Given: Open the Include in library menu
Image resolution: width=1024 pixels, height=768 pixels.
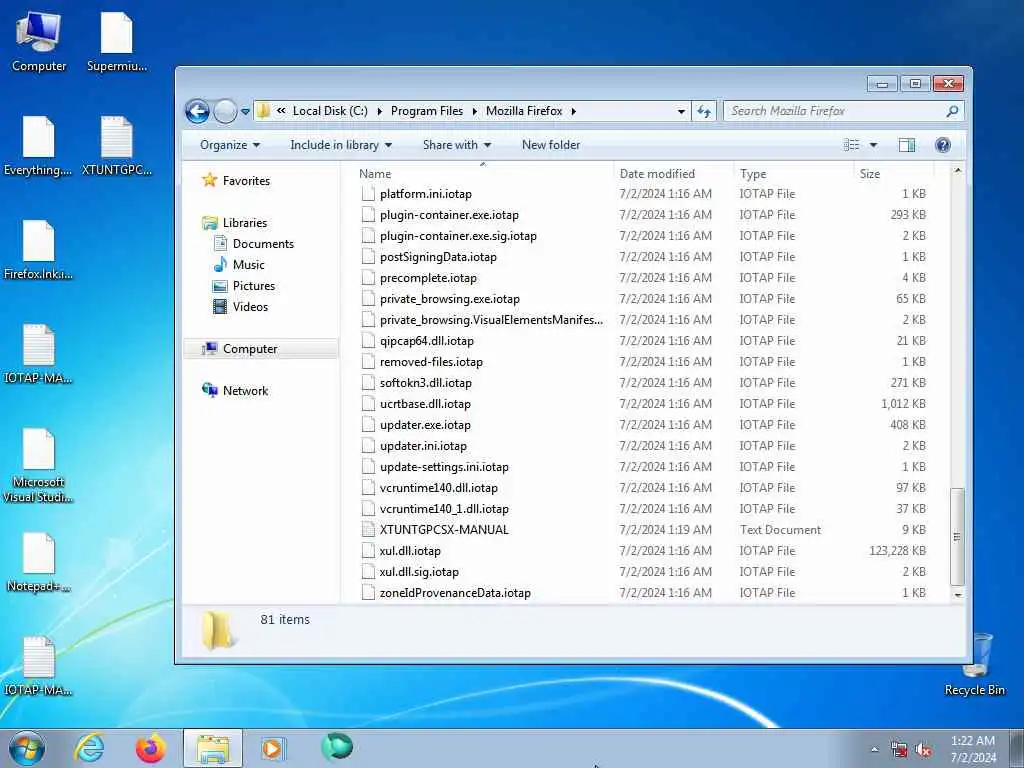Looking at the screenshot, I should pyautogui.click(x=341, y=145).
